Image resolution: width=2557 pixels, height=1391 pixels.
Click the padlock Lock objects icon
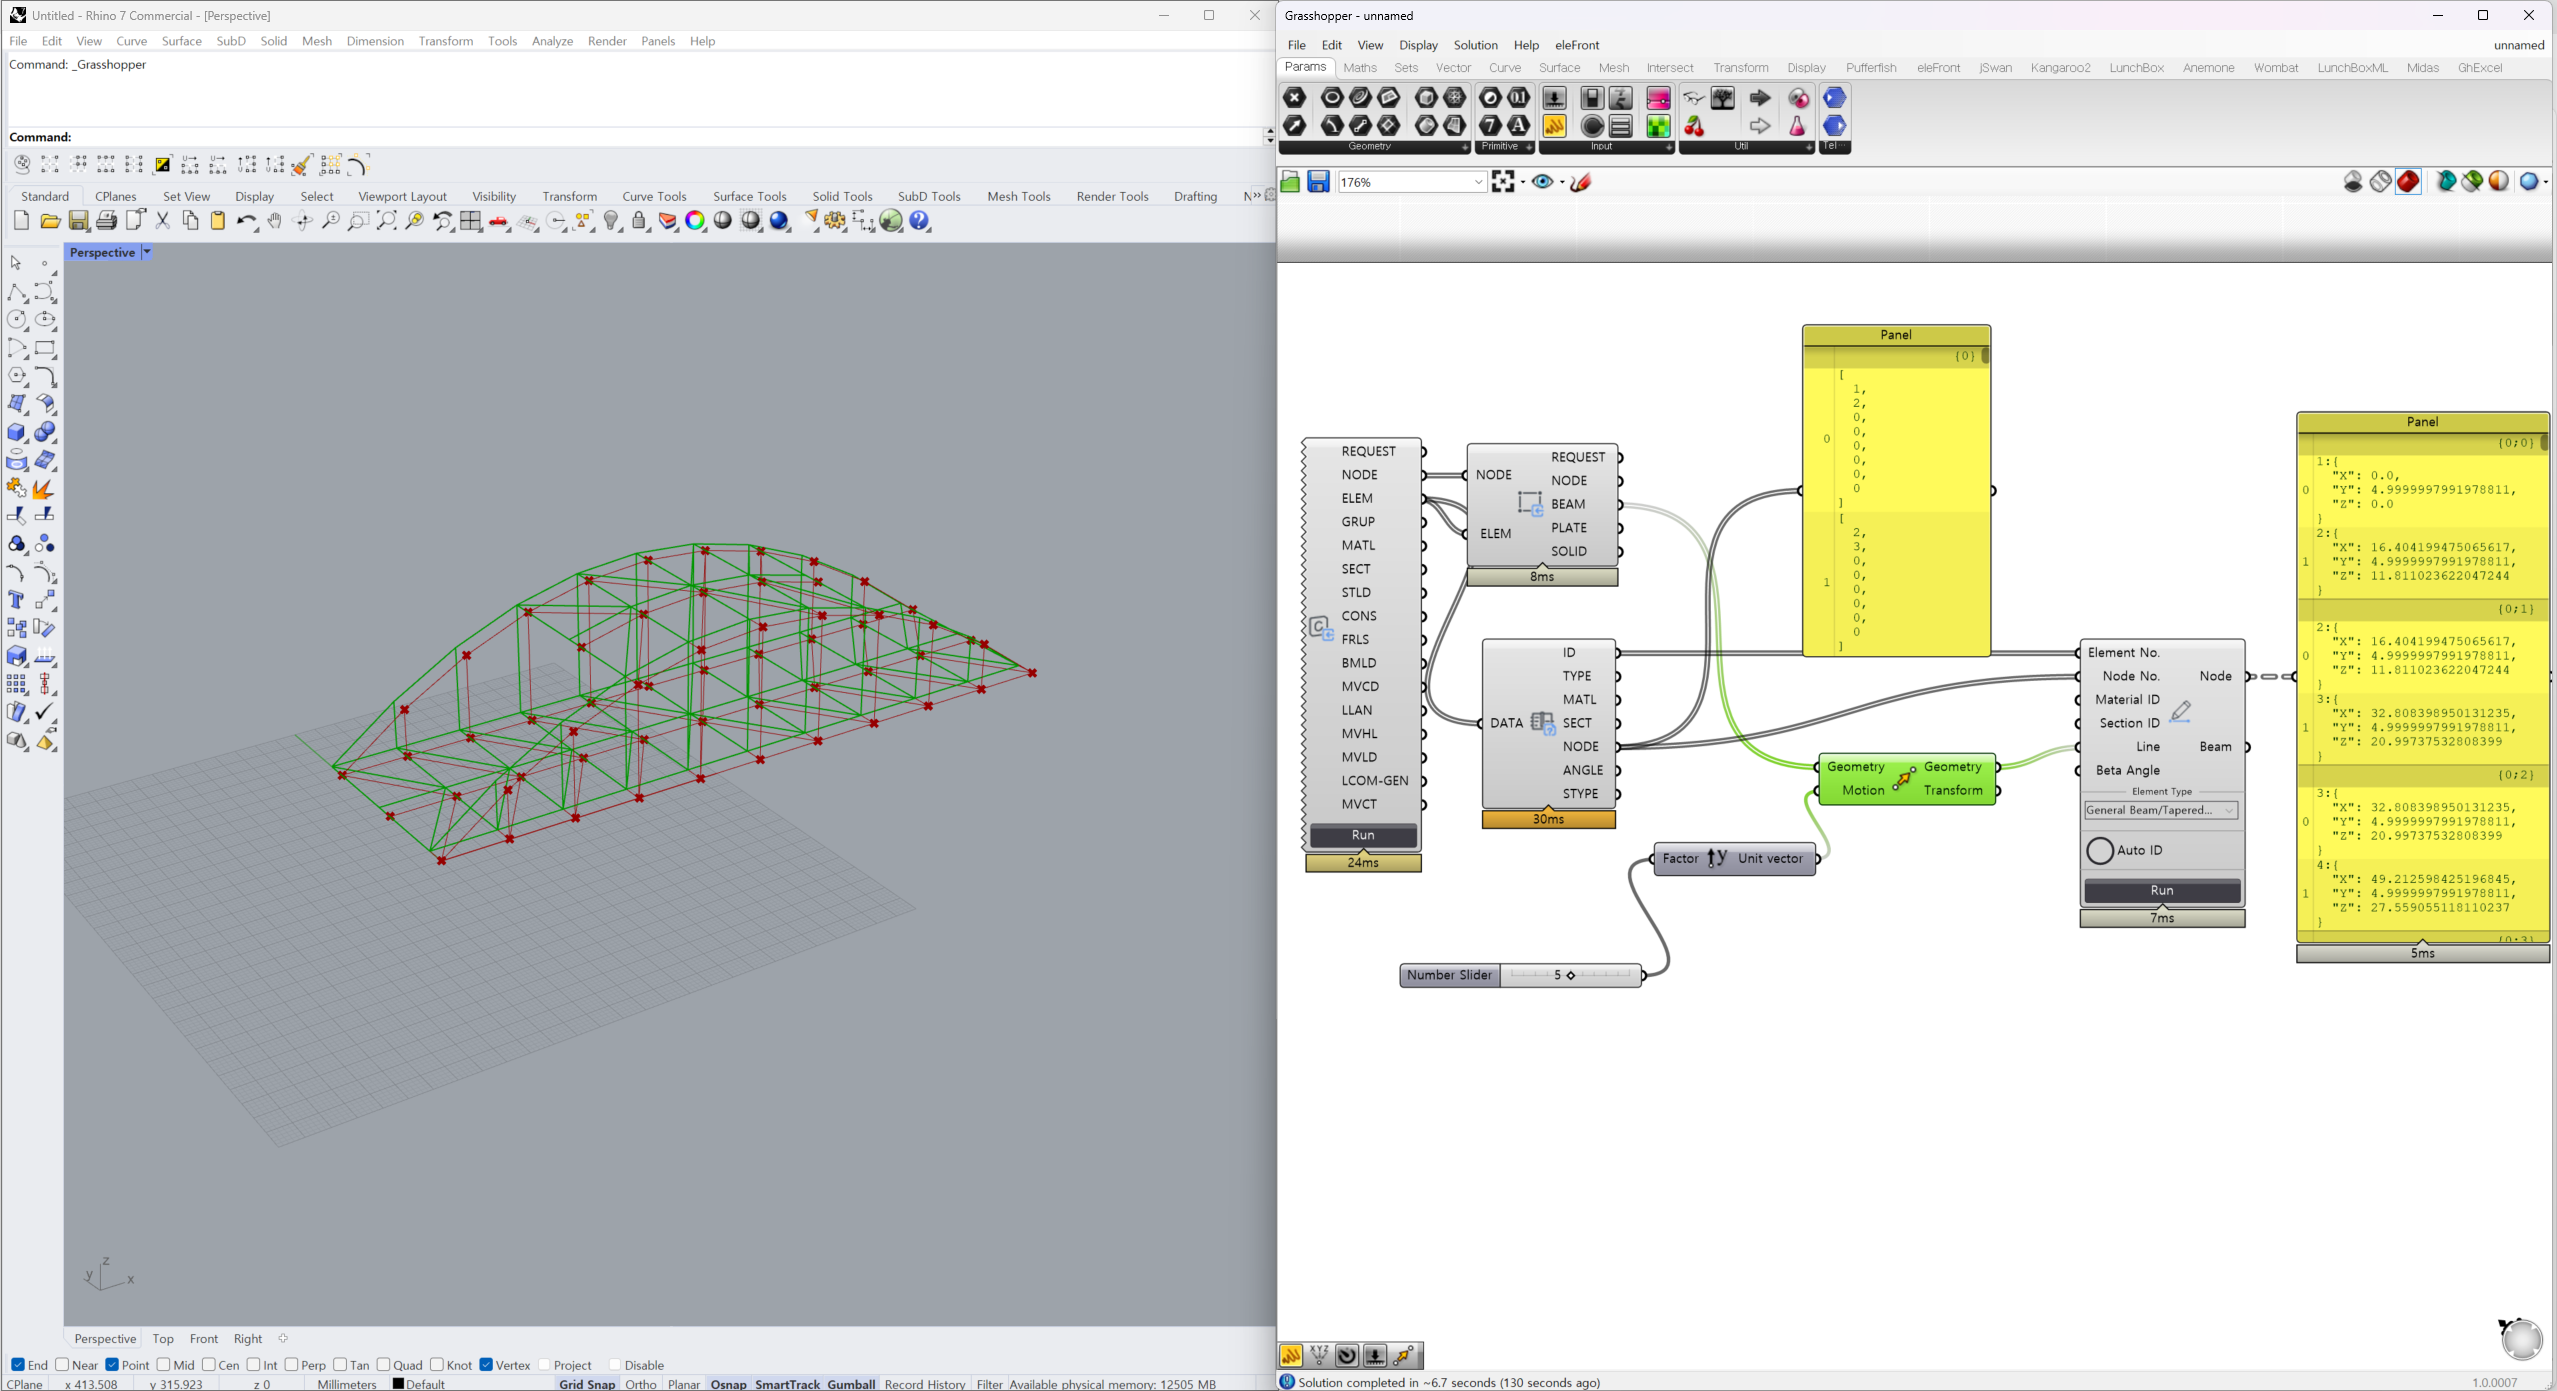coord(640,221)
